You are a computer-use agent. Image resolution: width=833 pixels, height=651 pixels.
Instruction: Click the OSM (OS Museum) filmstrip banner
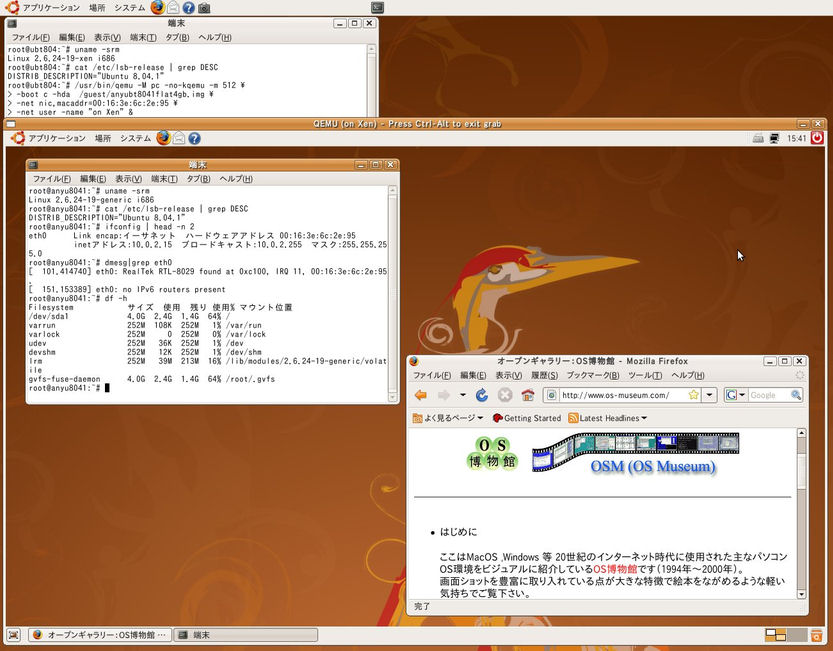pos(635,453)
